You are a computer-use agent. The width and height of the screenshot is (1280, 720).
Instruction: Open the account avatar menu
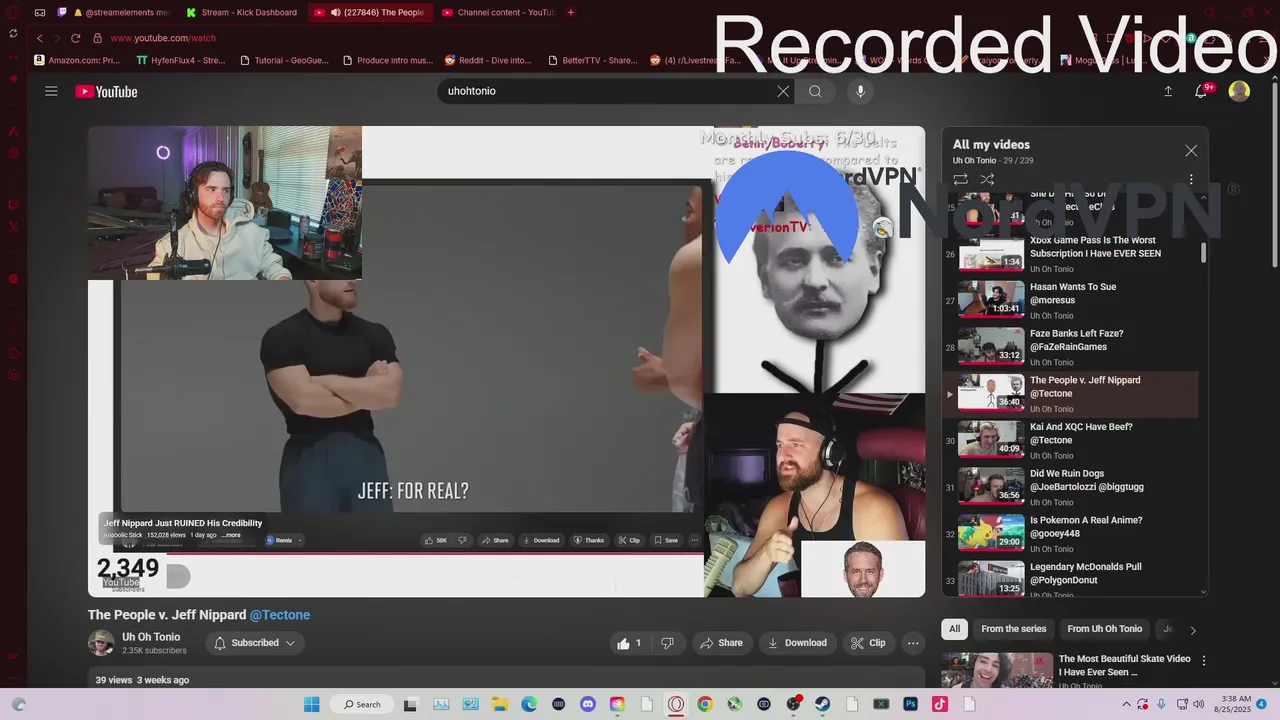(1239, 91)
